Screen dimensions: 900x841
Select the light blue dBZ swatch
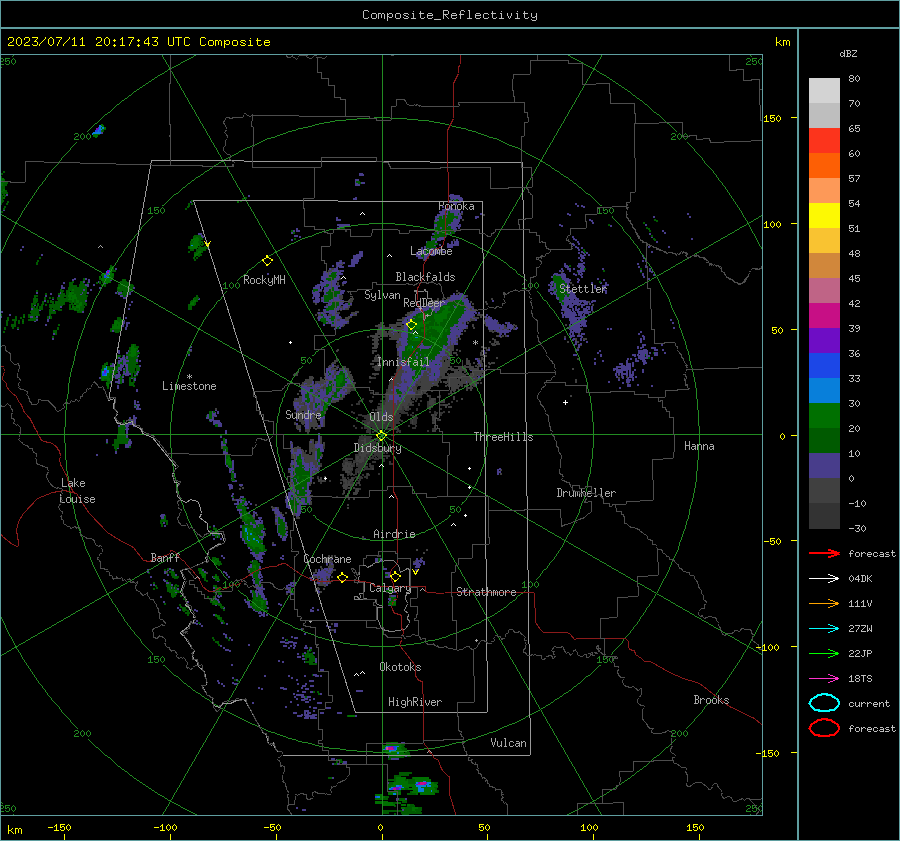click(x=824, y=390)
